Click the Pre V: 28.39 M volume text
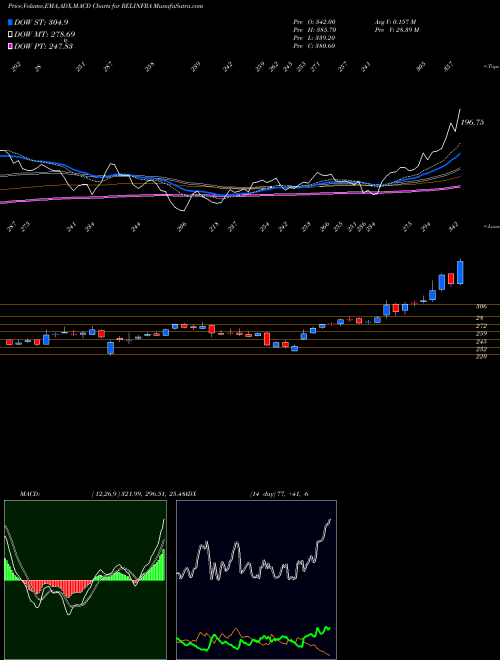Screen dimensions: 500x660 [x=396, y=29]
